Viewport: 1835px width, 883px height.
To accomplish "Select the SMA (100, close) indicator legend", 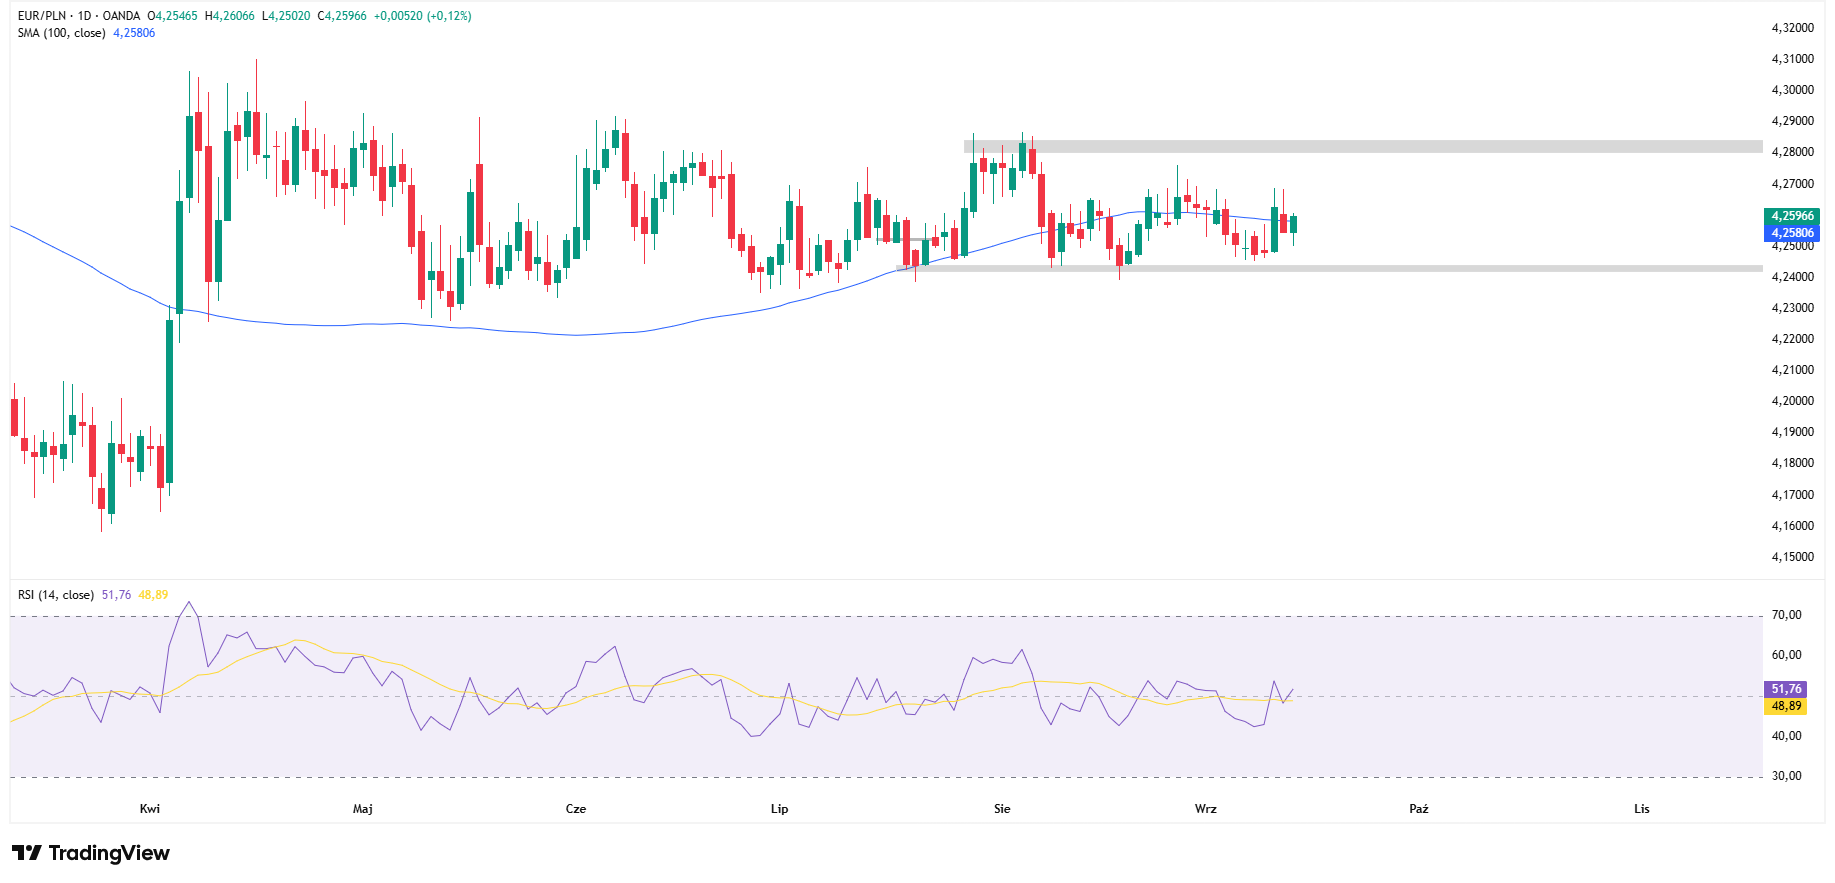I will pyautogui.click(x=61, y=33).
